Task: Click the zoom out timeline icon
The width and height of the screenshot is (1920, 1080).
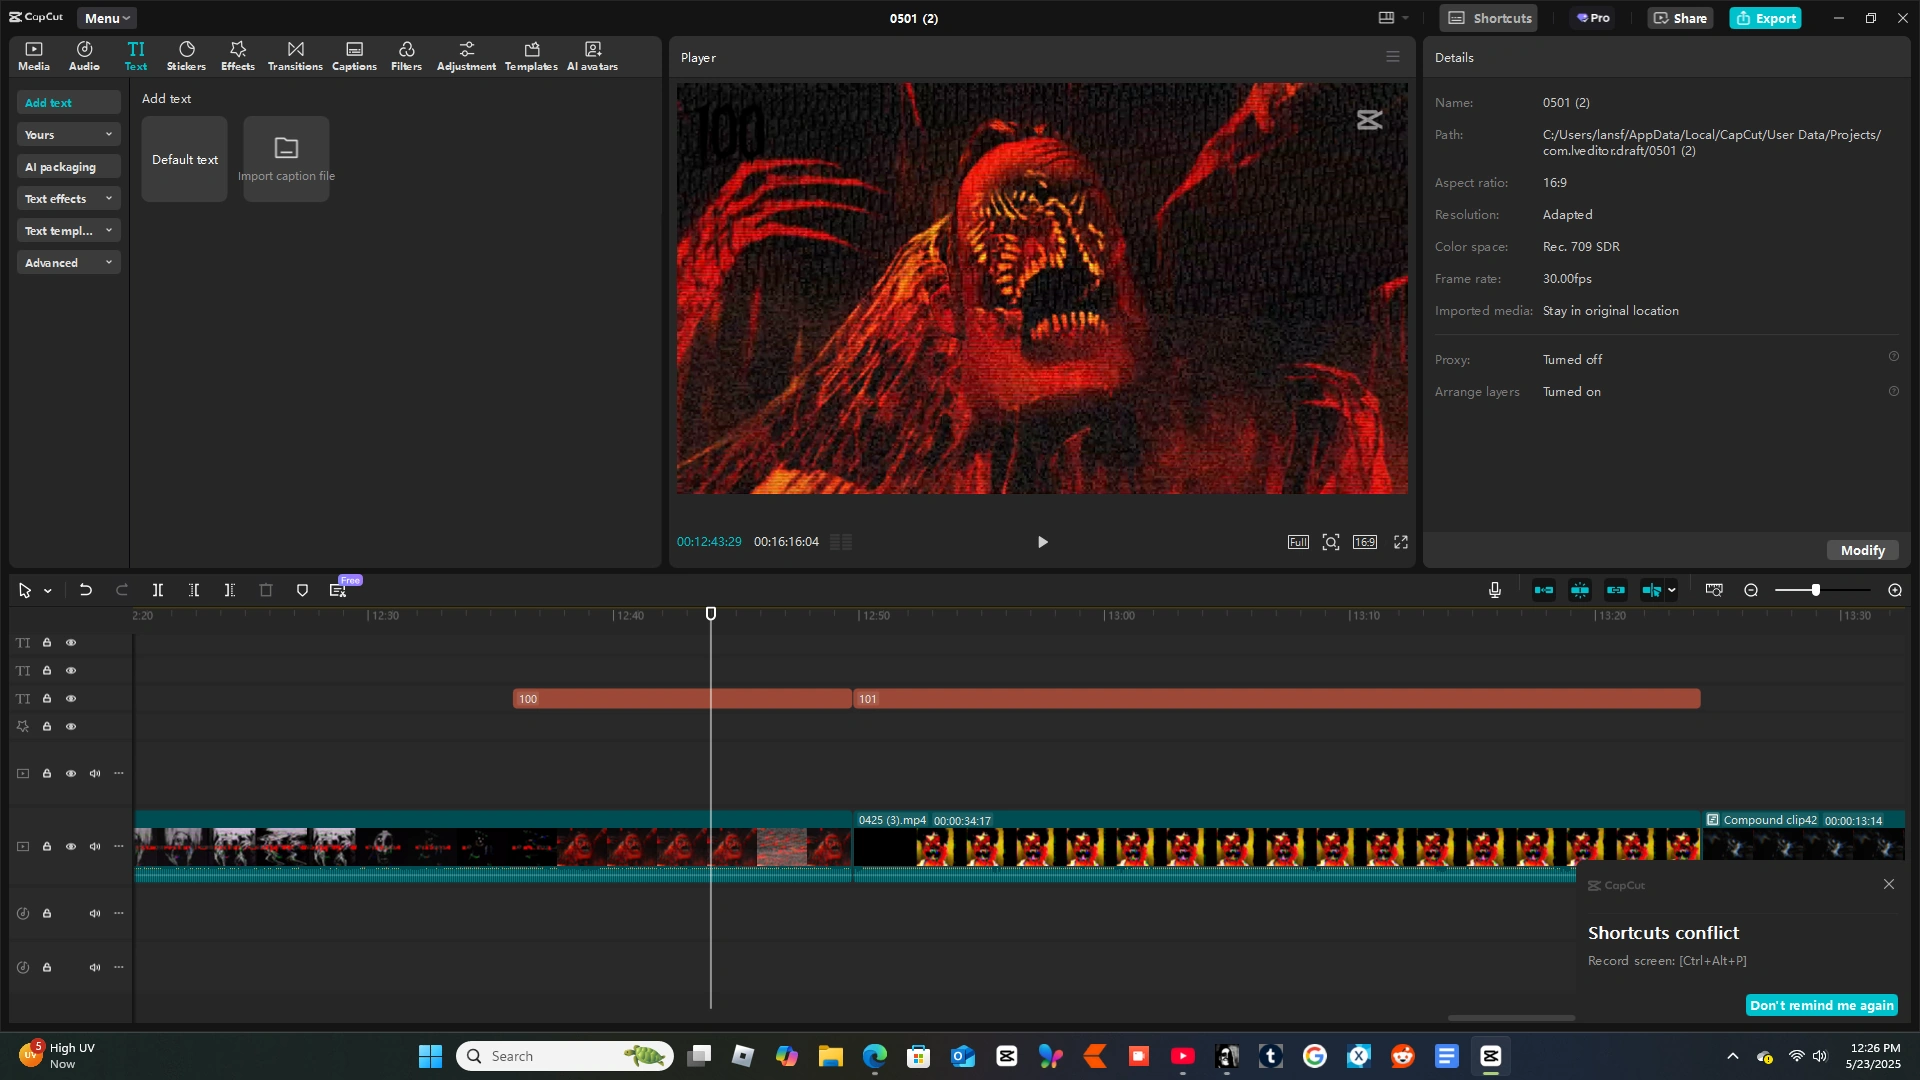Action: pos(1751,591)
